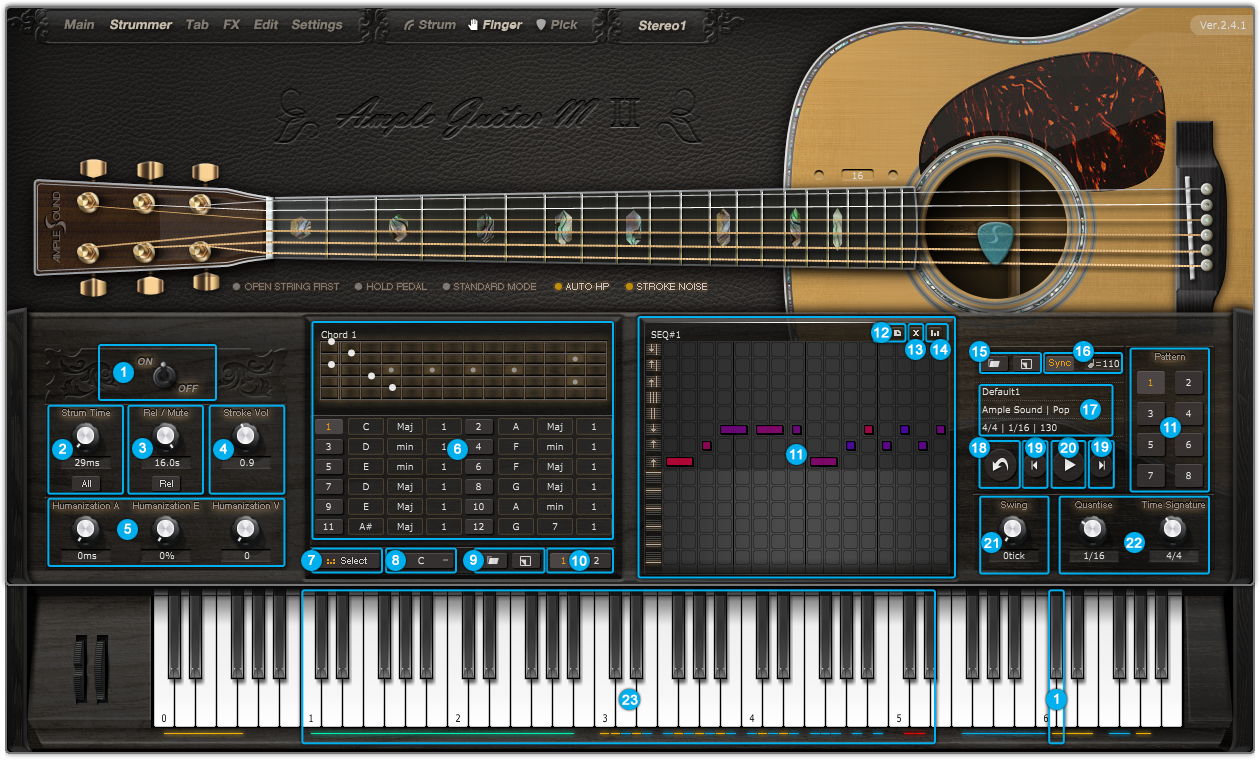Open the FX tab
The height and width of the screenshot is (760, 1260).
(x=231, y=25)
